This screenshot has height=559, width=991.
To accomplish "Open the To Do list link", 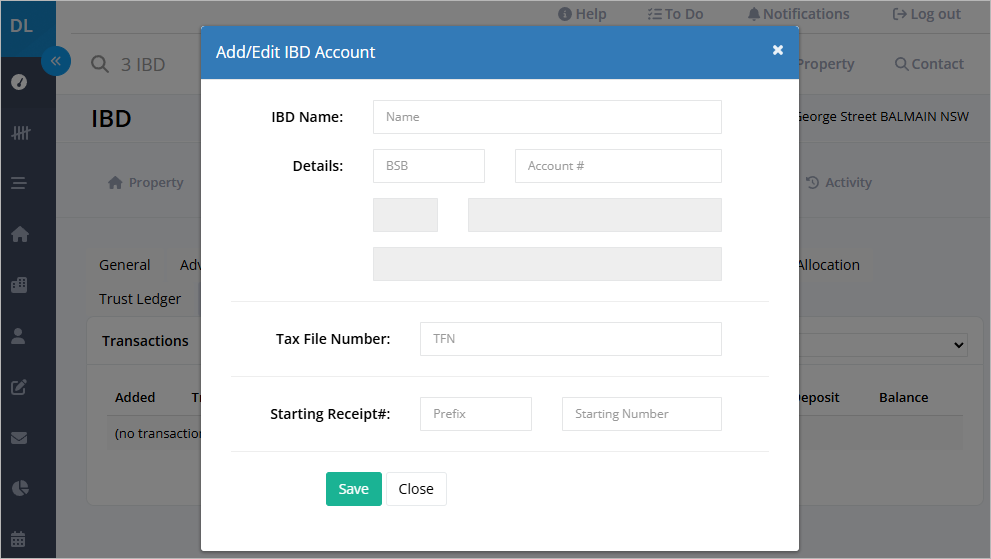I will click(x=675, y=14).
